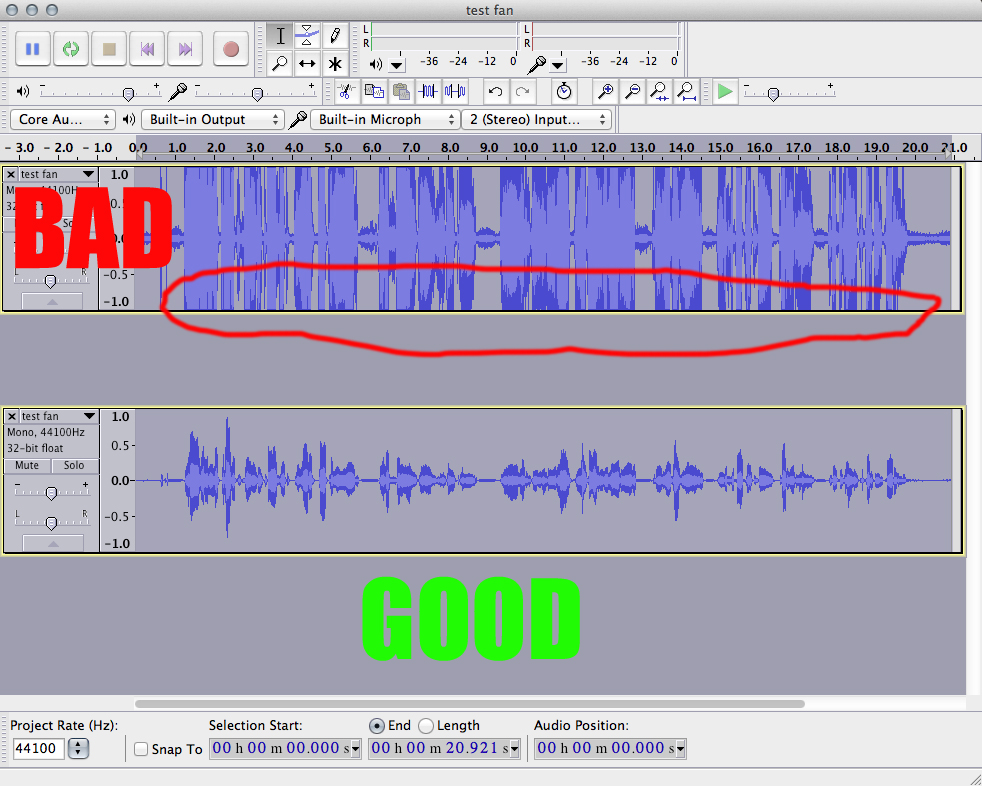Mute the lower test fan track
The width and height of the screenshot is (982, 786).
(26, 465)
